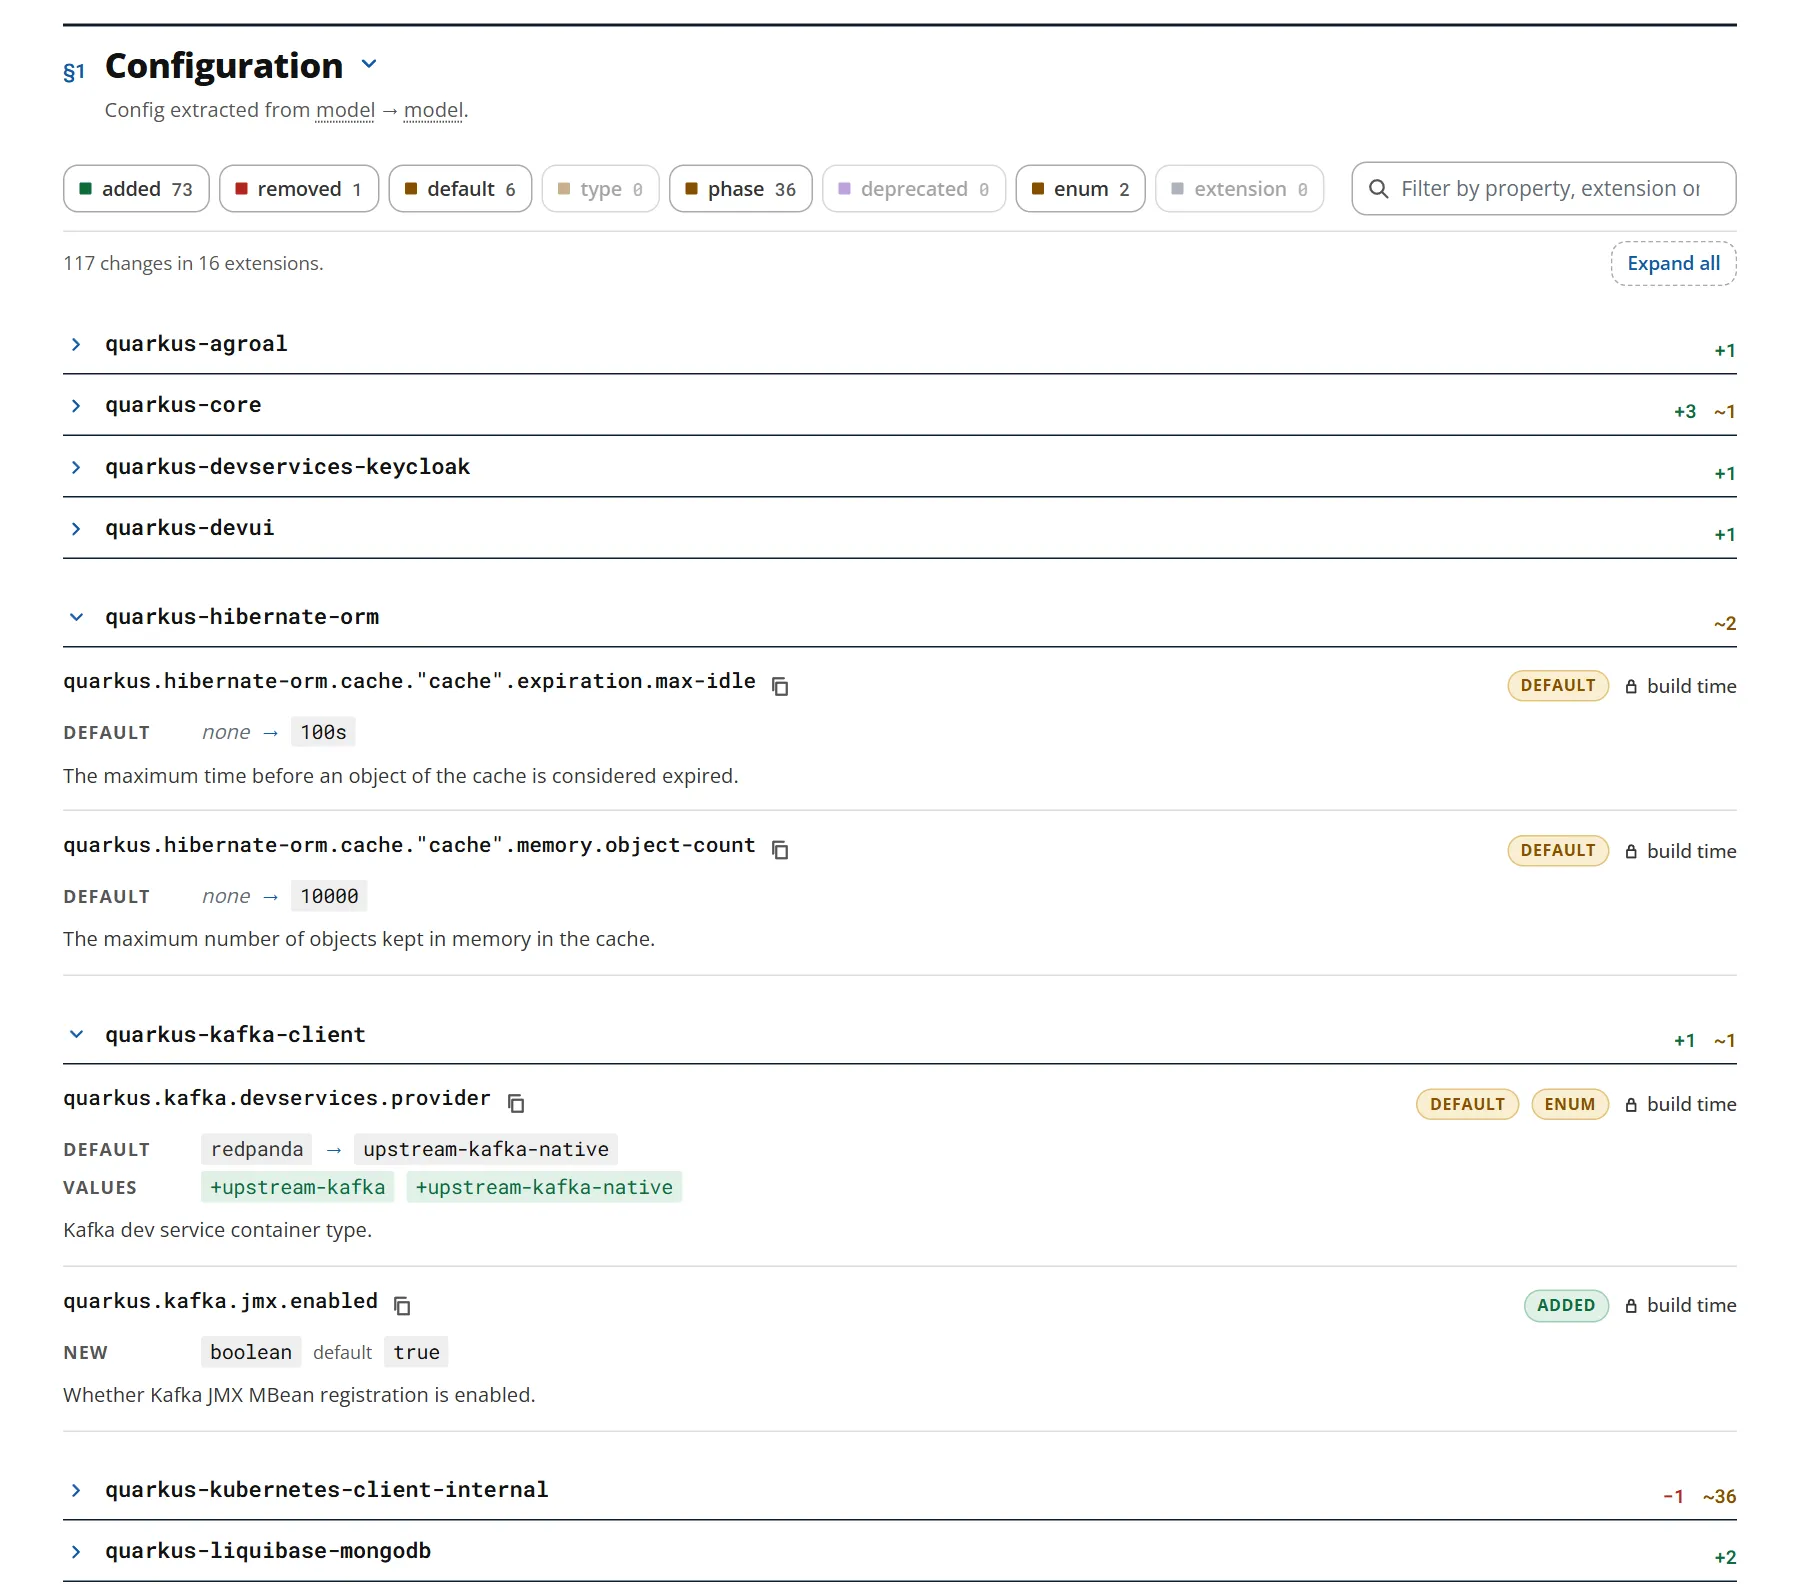
Task: Toggle the phase filter chip
Action: tap(740, 188)
